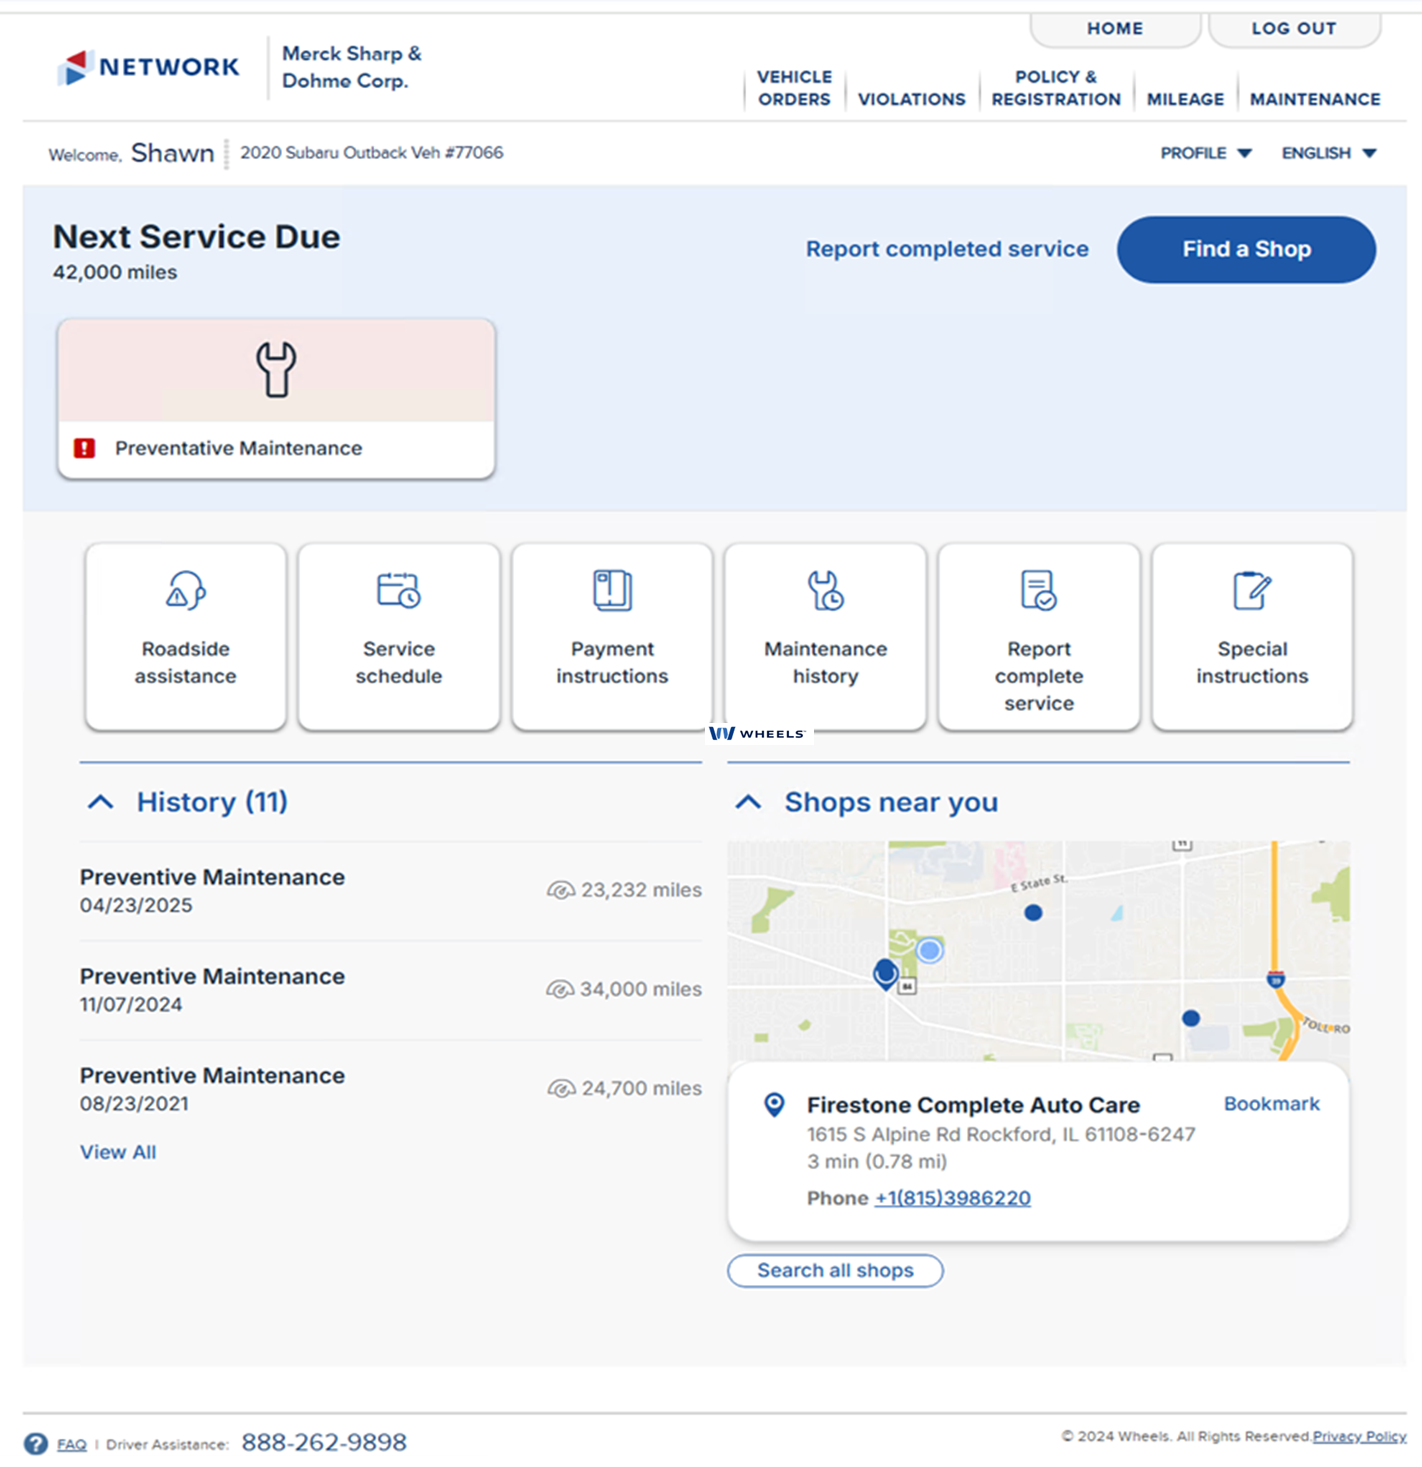
Task: Open the Service schedule
Action: [x=398, y=635]
